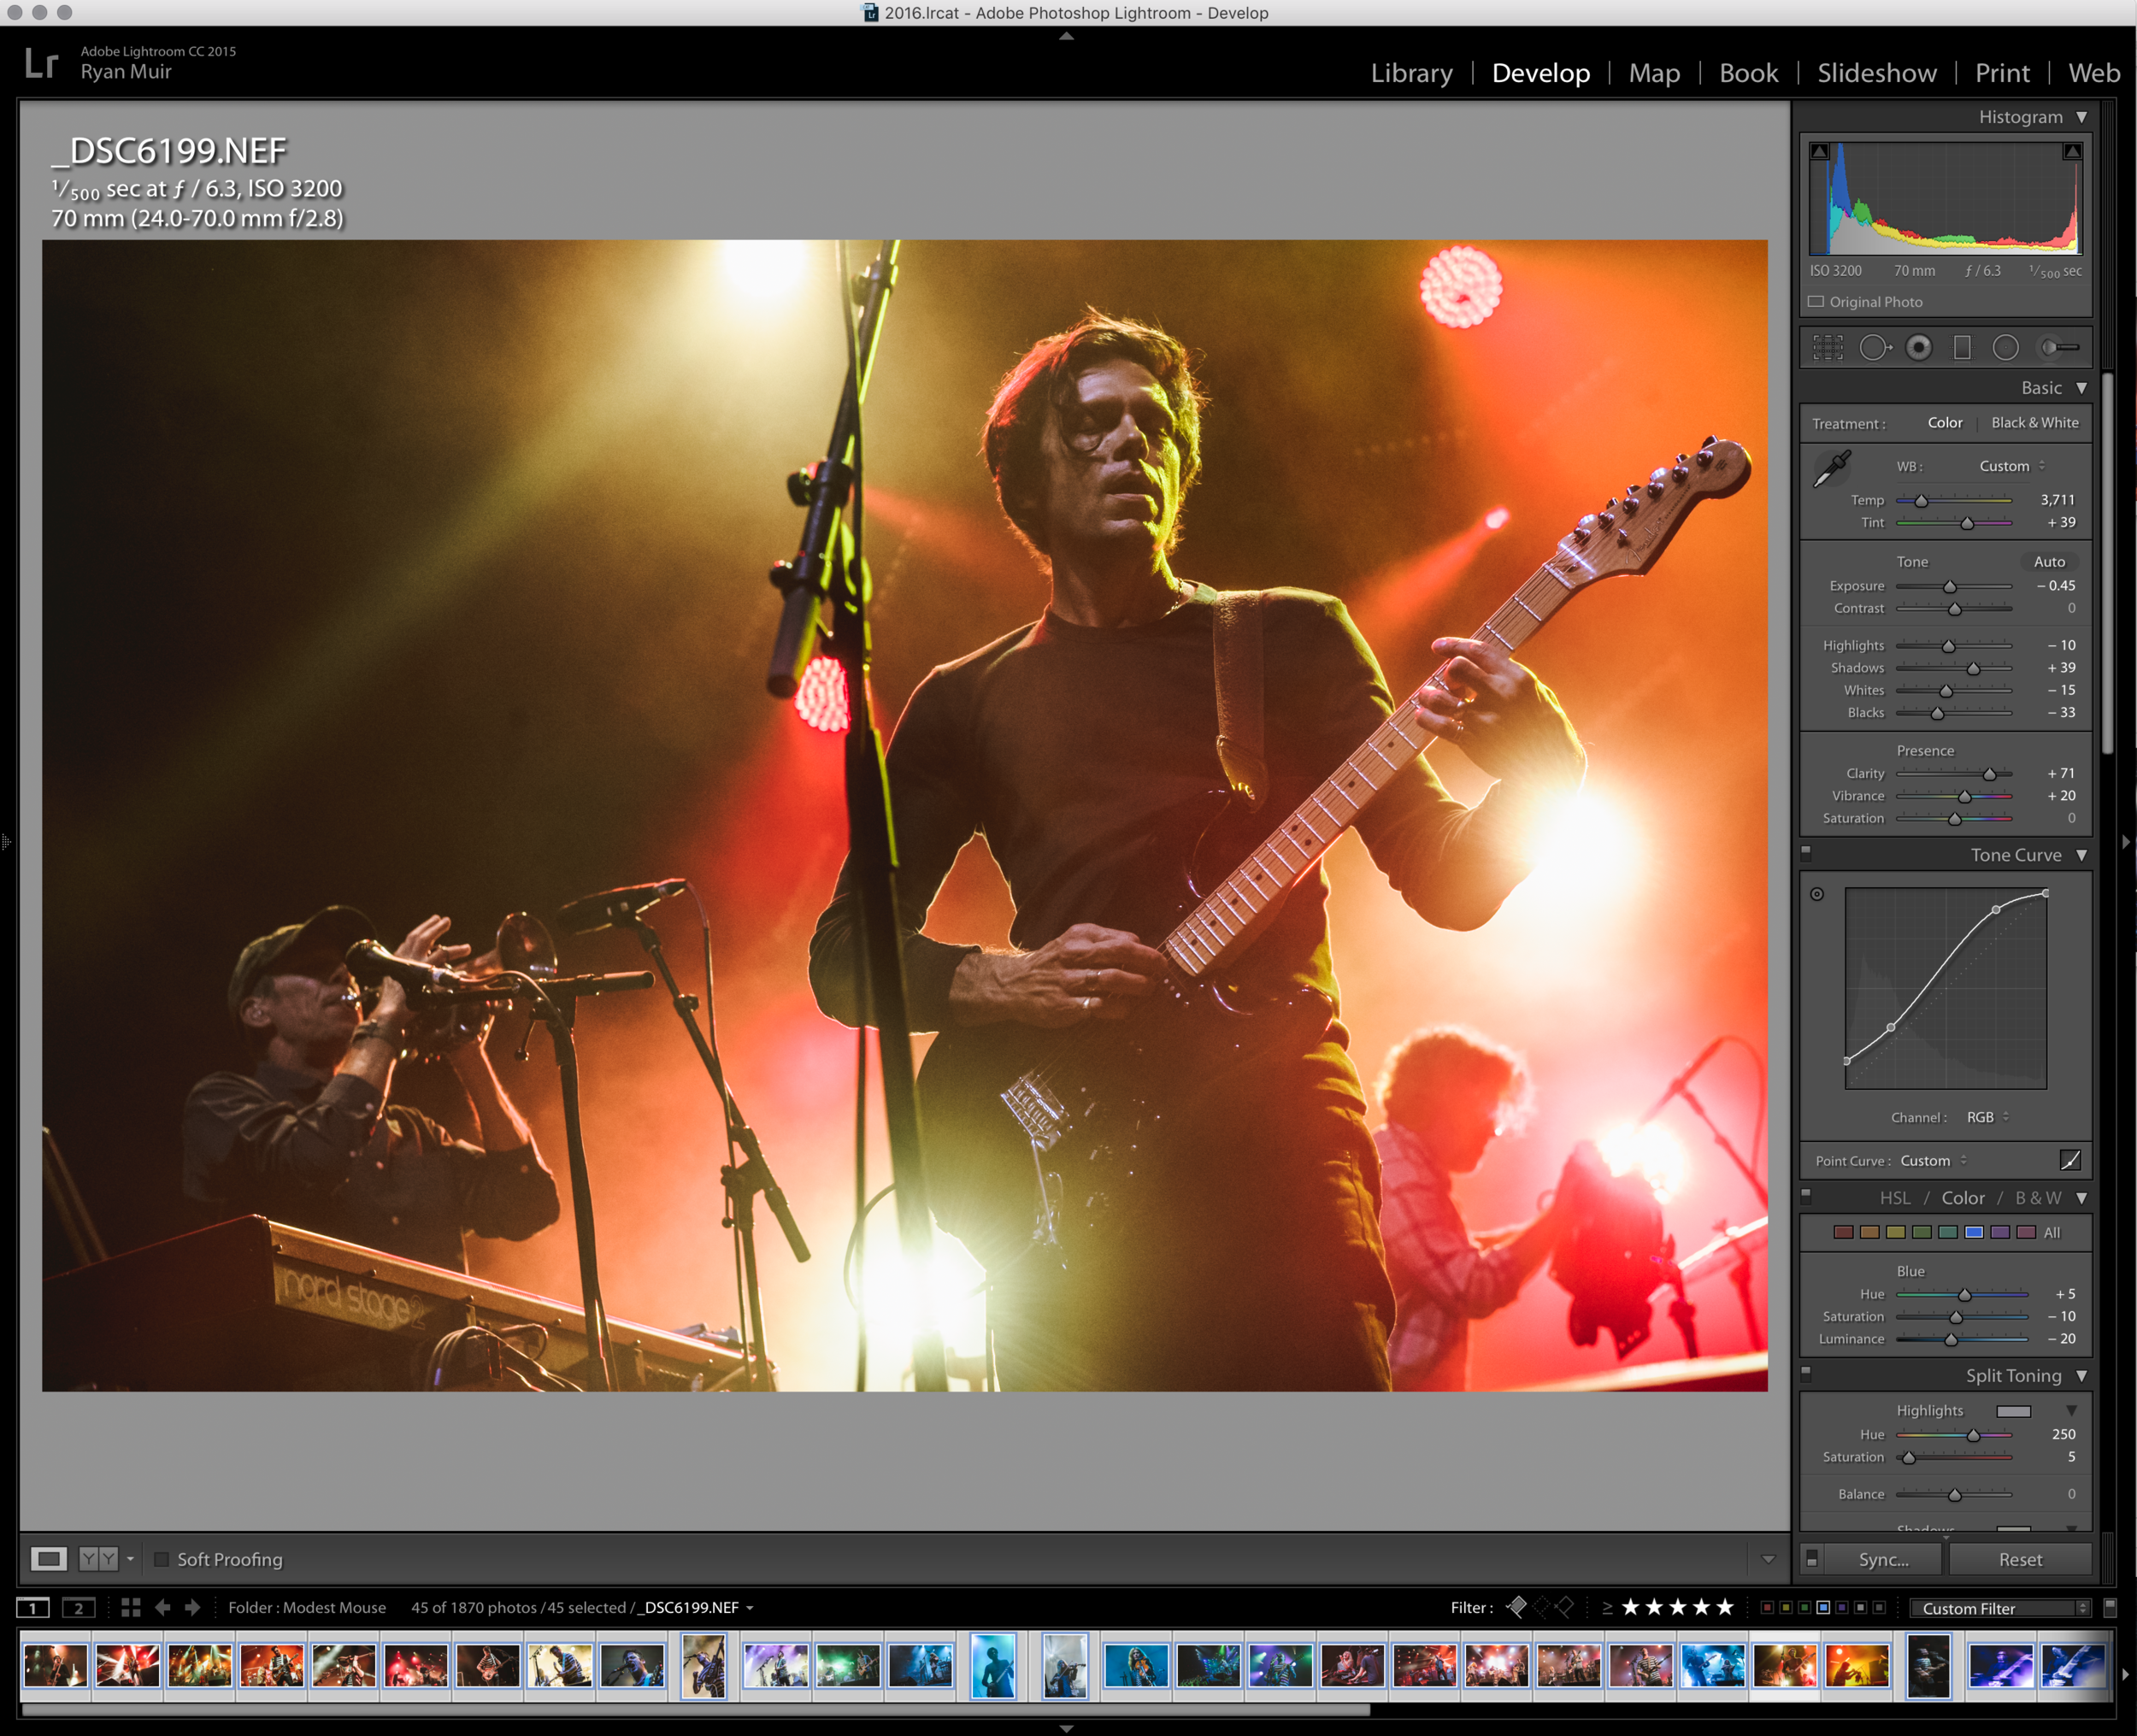Open the Split Toning Highlights color swatch
2137x1736 pixels.
pyautogui.click(x=2013, y=1411)
